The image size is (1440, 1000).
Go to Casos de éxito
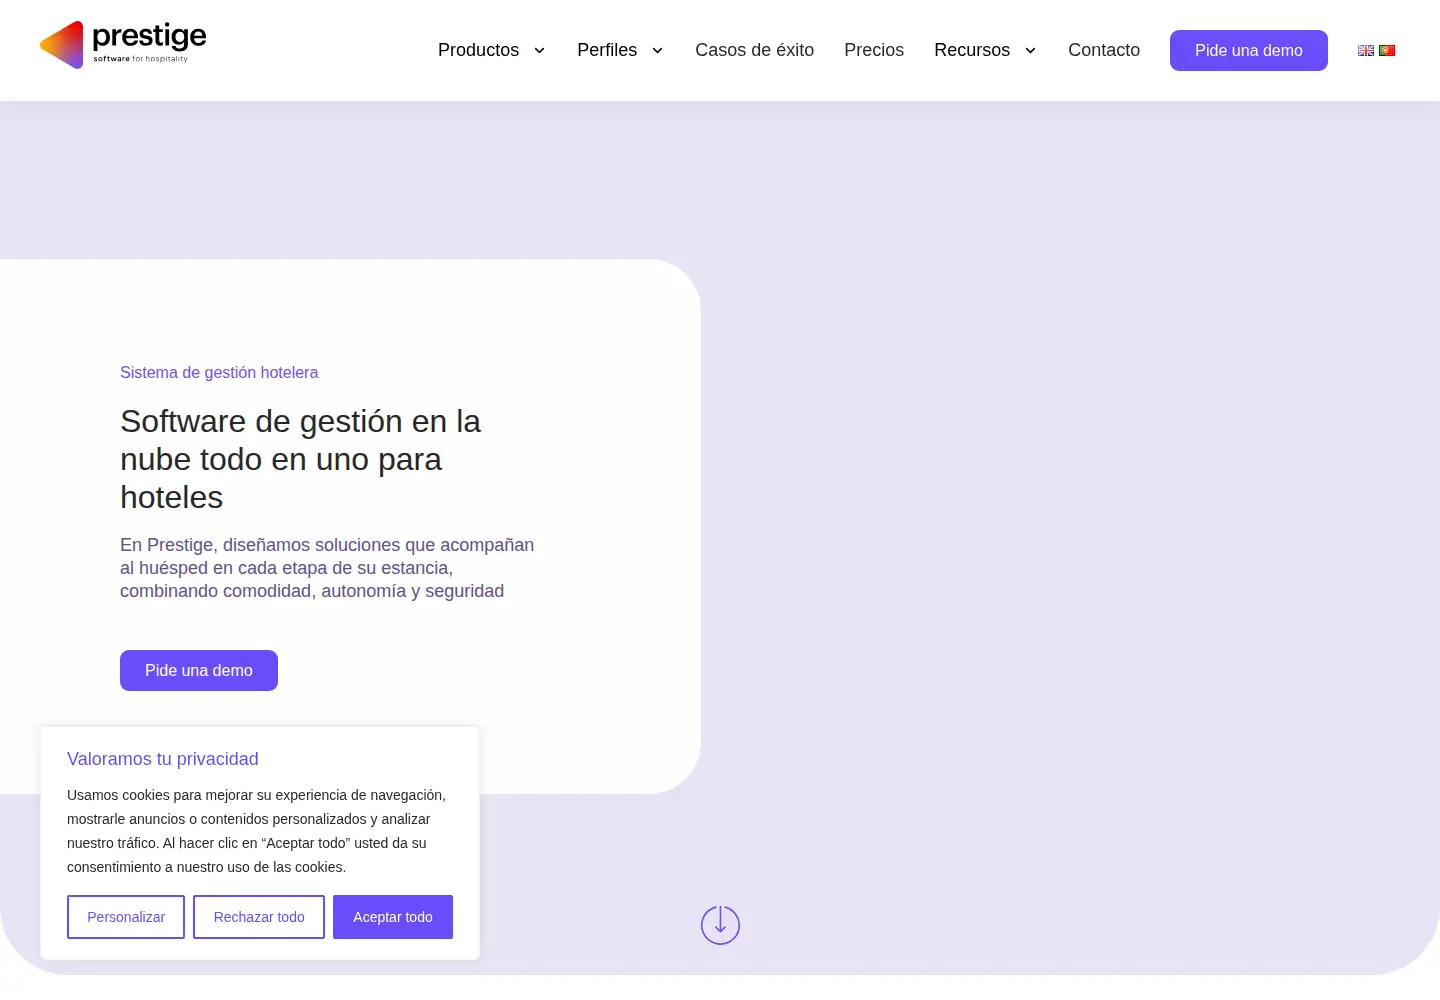[x=754, y=50]
